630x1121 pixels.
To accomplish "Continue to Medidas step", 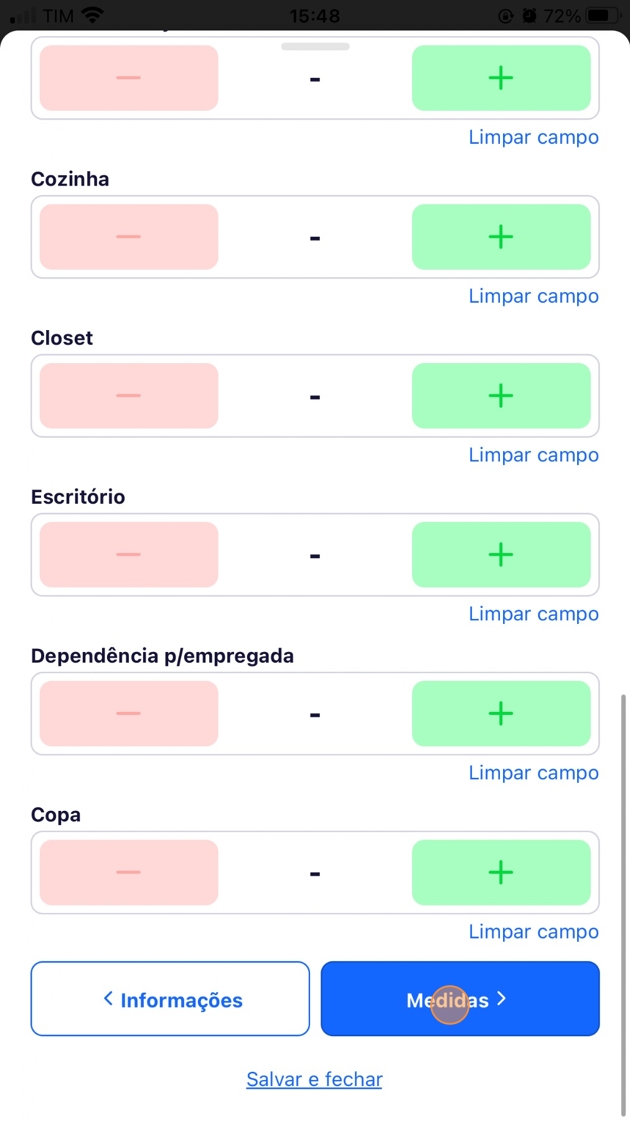I will [x=460, y=999].
